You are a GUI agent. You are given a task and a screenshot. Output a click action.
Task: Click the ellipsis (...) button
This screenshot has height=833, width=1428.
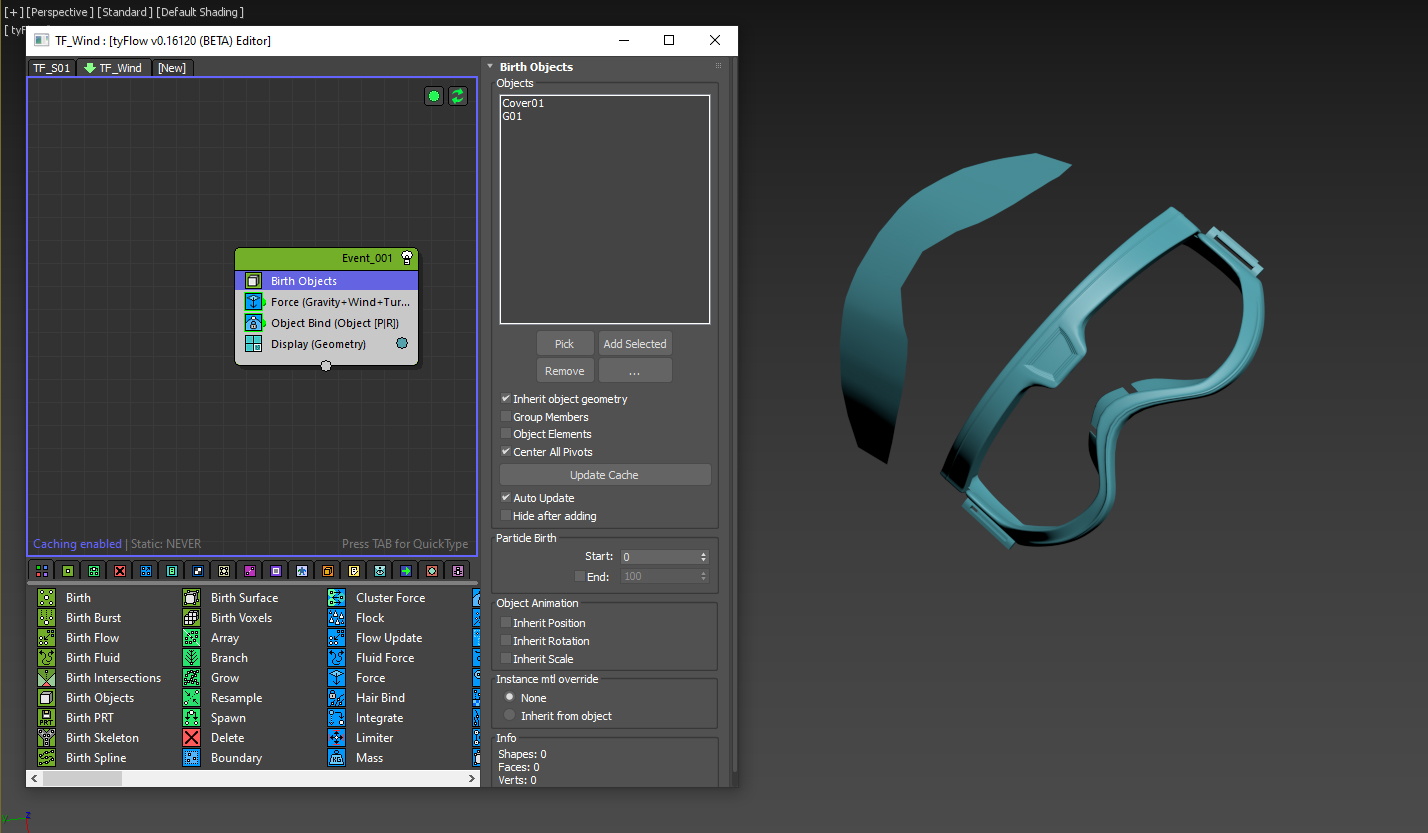635,370
